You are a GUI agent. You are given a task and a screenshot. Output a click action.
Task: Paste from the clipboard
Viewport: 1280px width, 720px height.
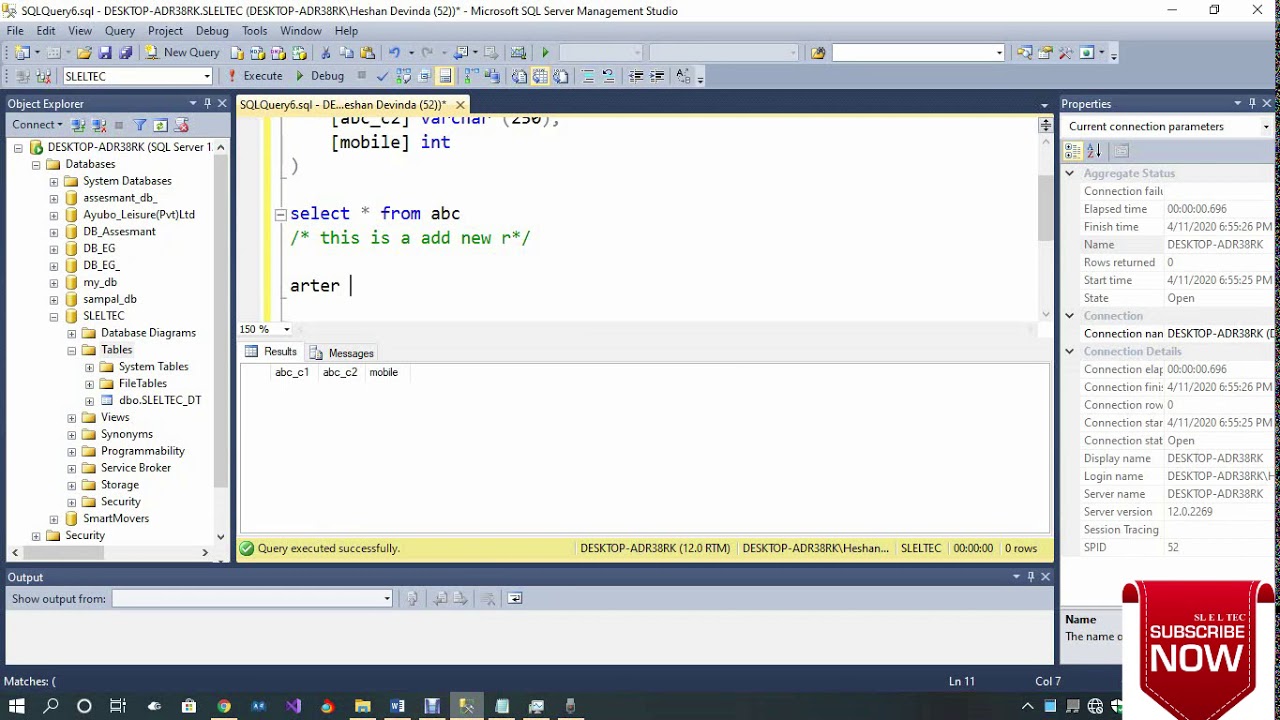[x=367, y=53]
